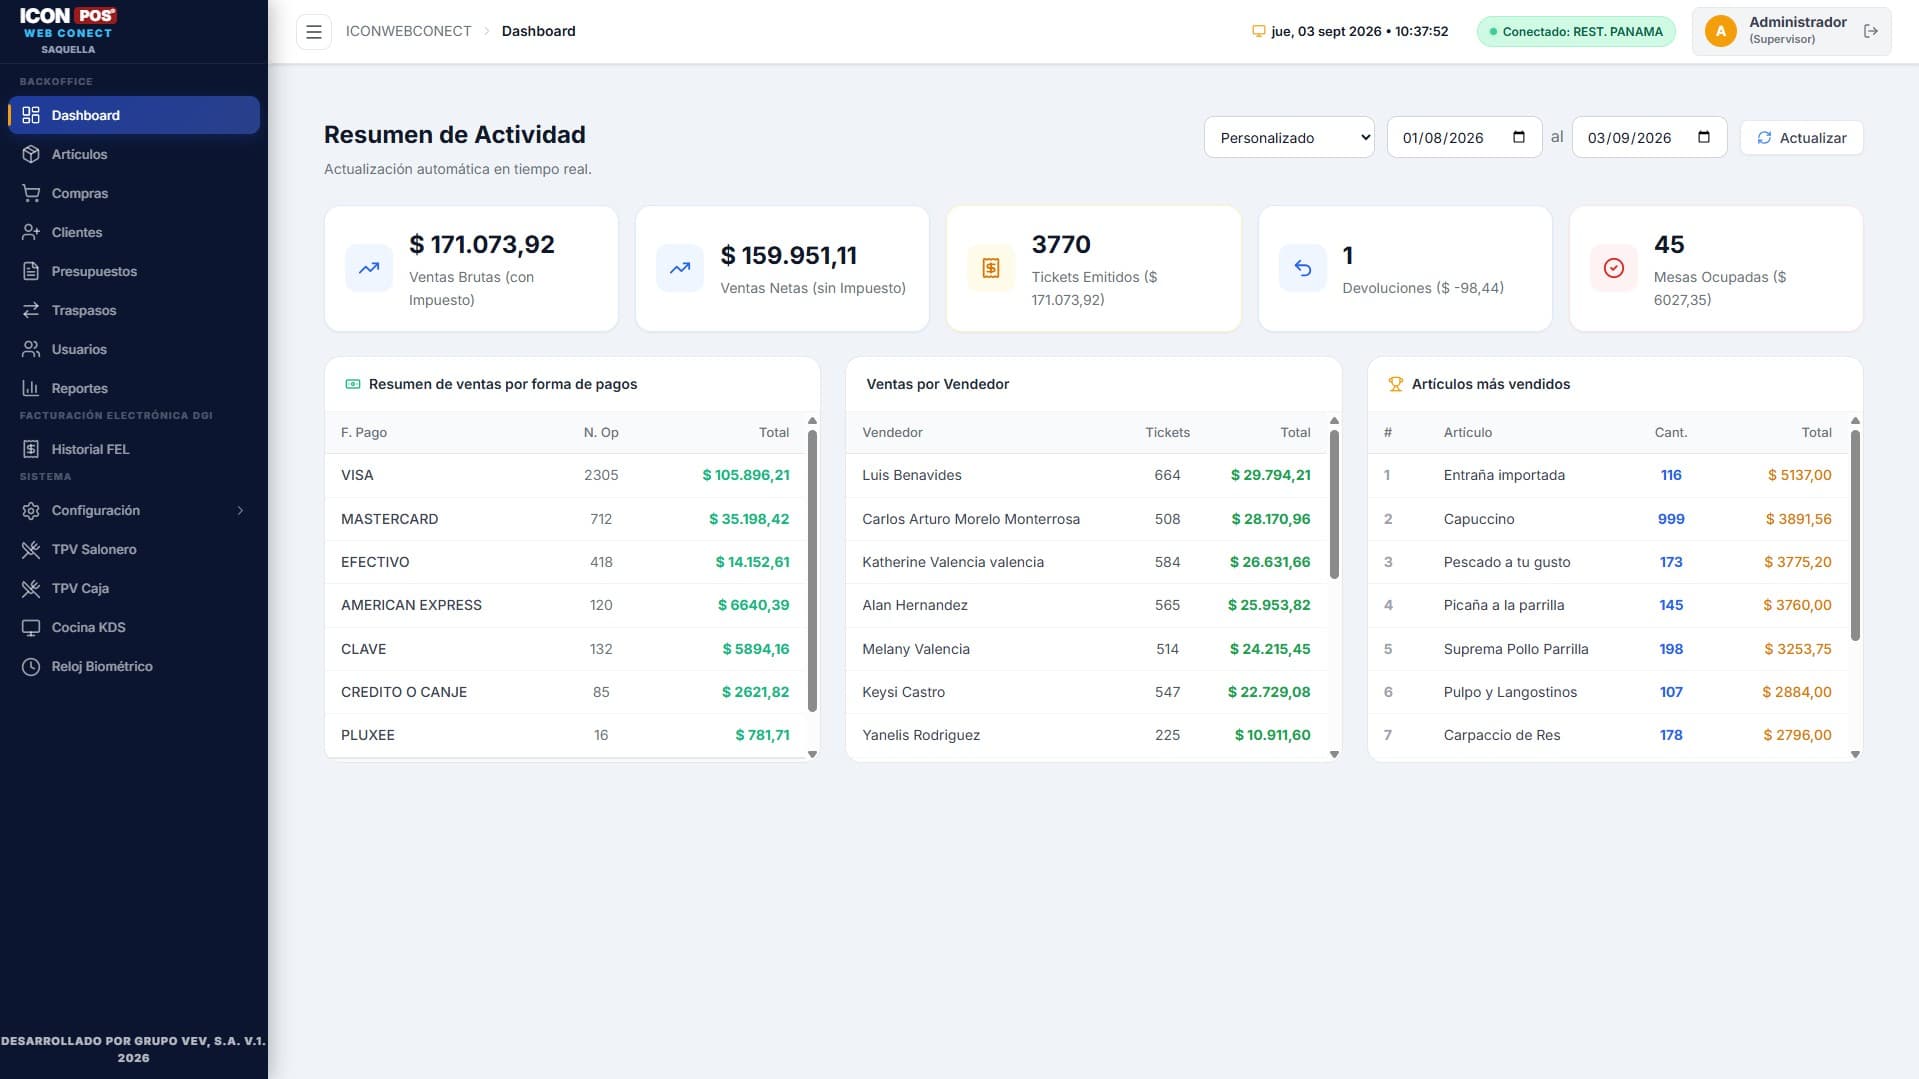This screenshot has height=1079, width=1919.
Task: Click the AMERICAN EXPRESS row label
Action: (411, 605)
